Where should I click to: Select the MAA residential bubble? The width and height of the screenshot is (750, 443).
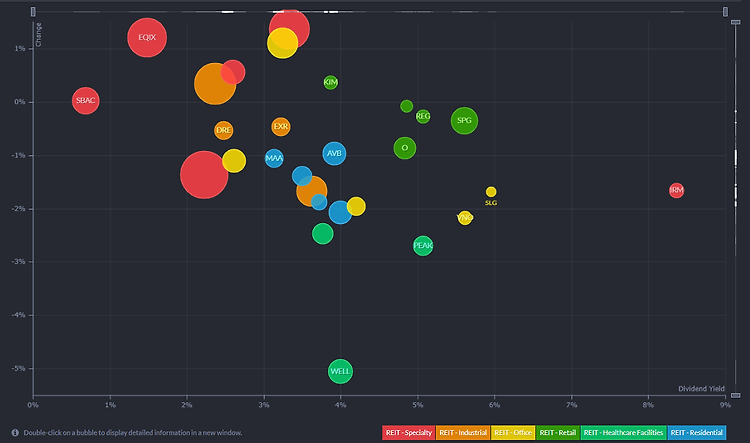pos(274,158)
